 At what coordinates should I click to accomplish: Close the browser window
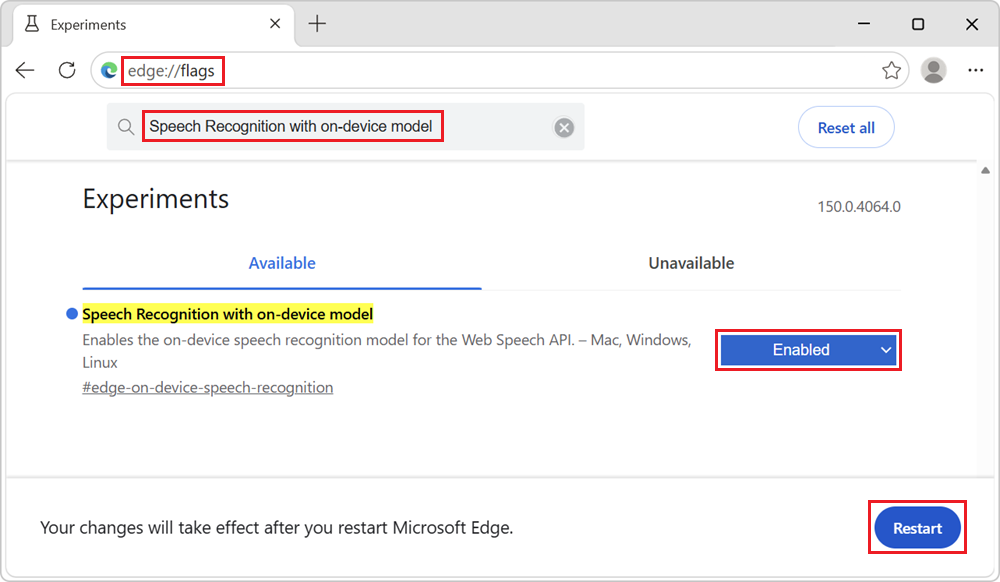coord(972,24)
